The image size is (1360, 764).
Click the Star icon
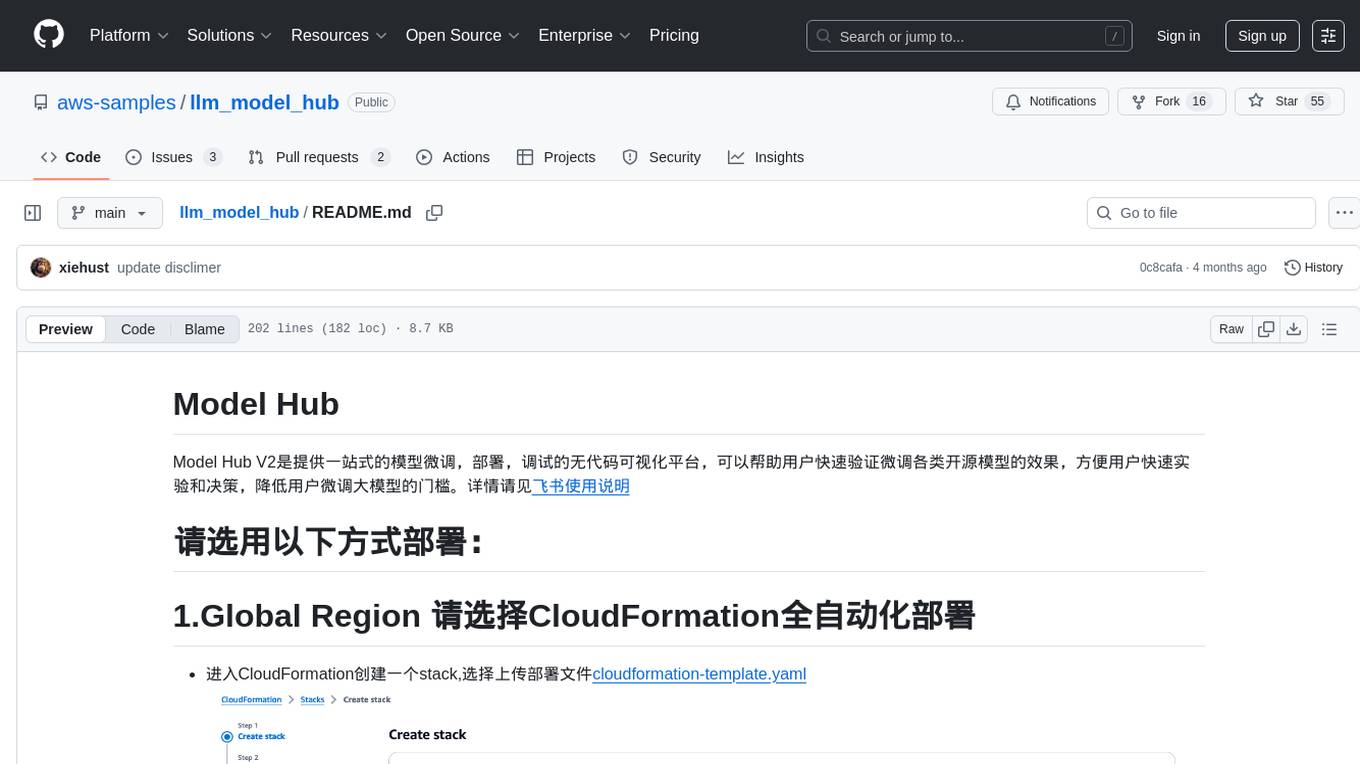(1255, 102)
